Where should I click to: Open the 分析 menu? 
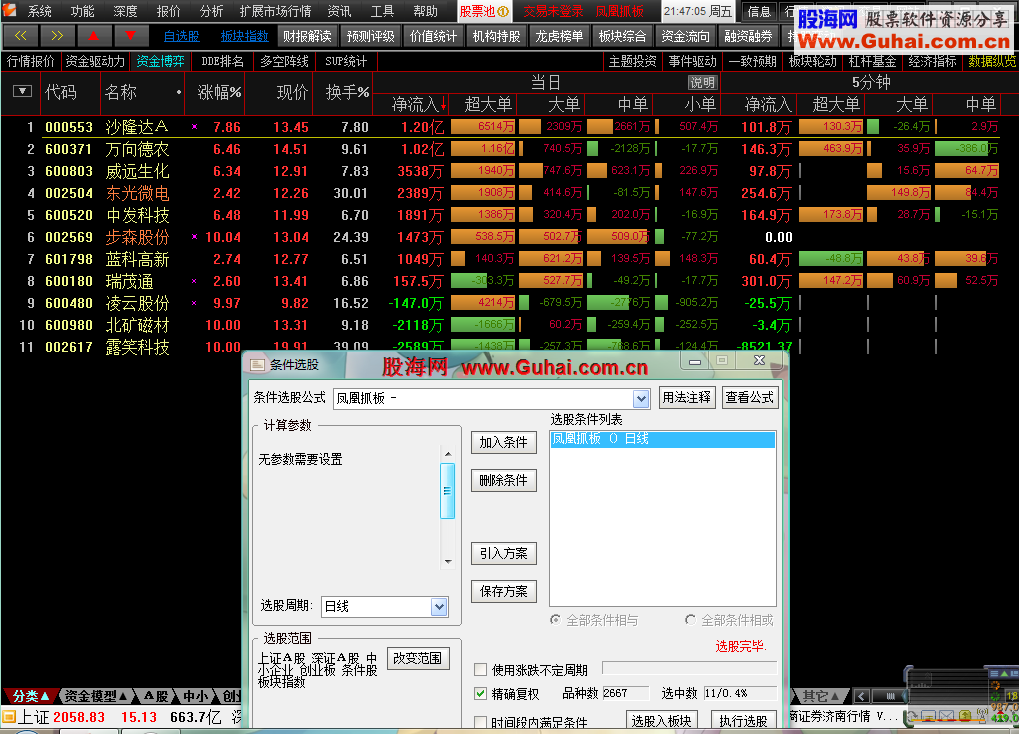(211, 11)
